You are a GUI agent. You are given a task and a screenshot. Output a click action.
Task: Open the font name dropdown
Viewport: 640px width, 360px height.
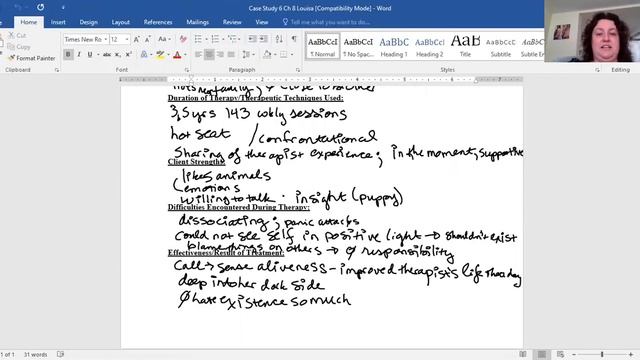(106, 39)
